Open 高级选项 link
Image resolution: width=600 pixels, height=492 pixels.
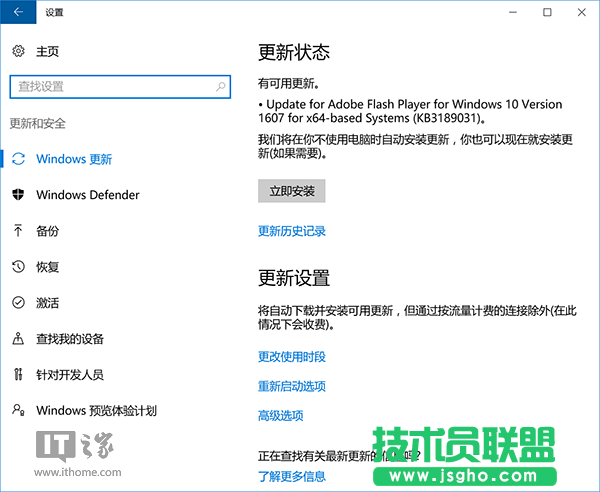pos(280,415)
